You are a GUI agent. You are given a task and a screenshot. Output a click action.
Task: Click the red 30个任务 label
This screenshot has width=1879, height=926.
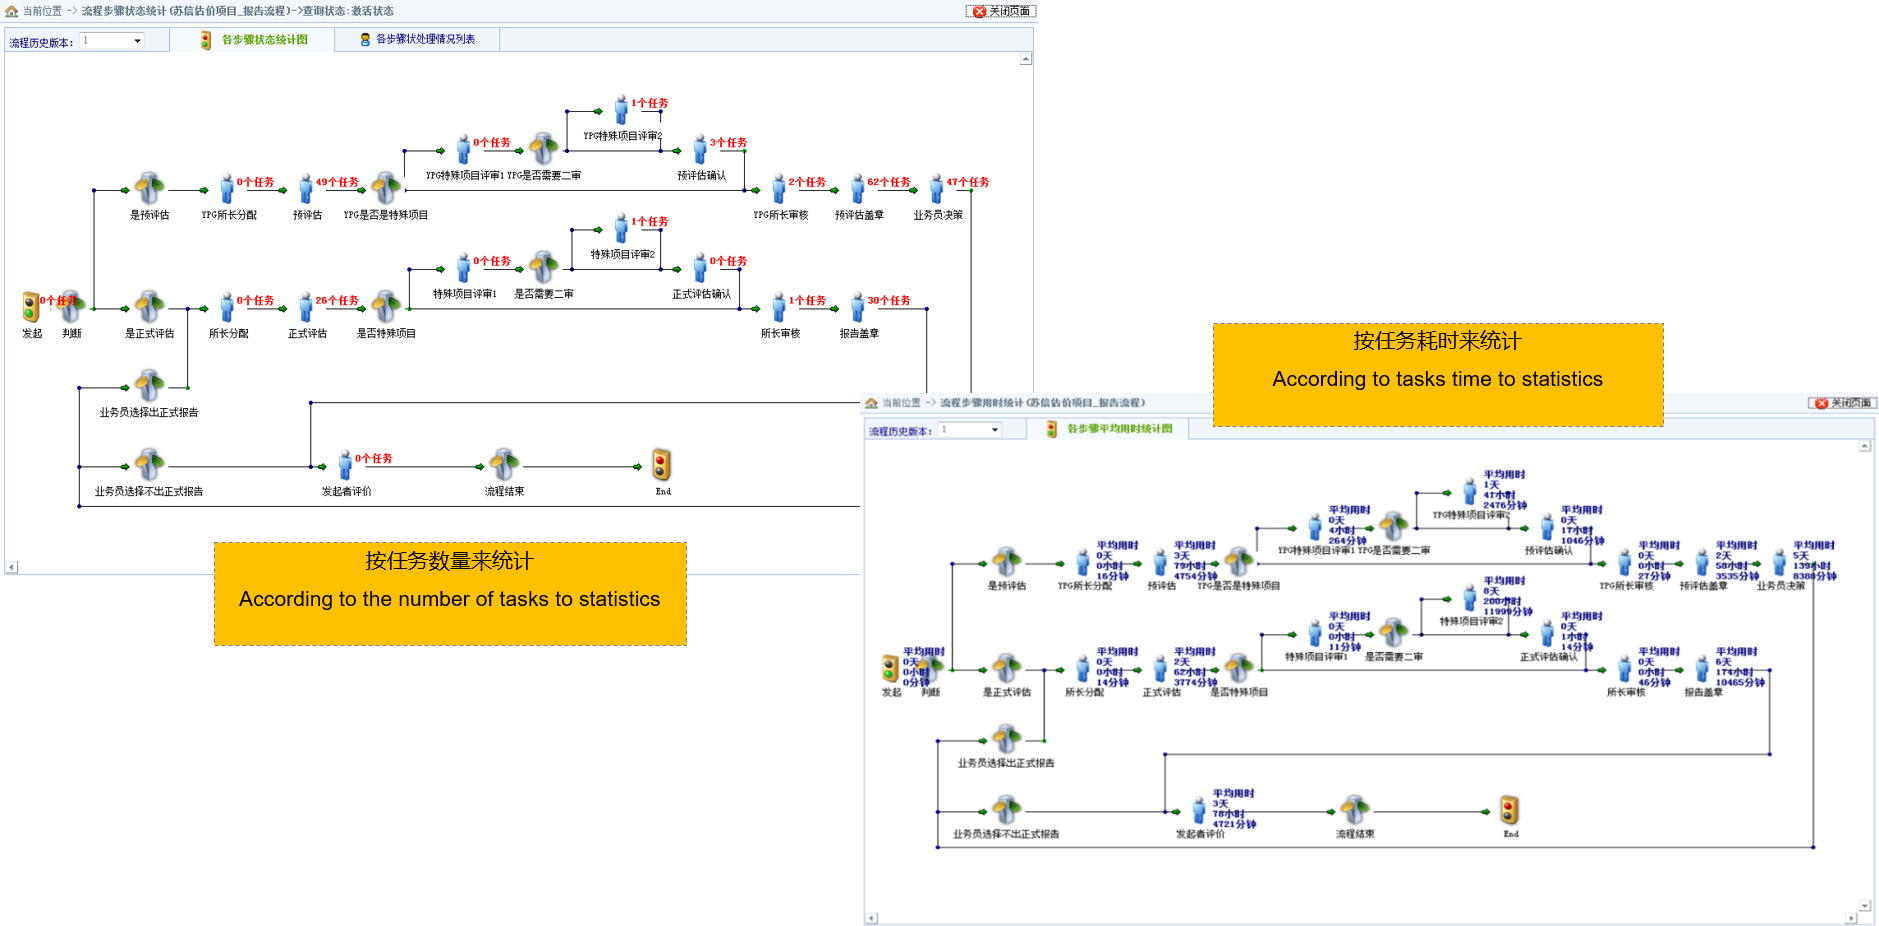tap(889, 300)
